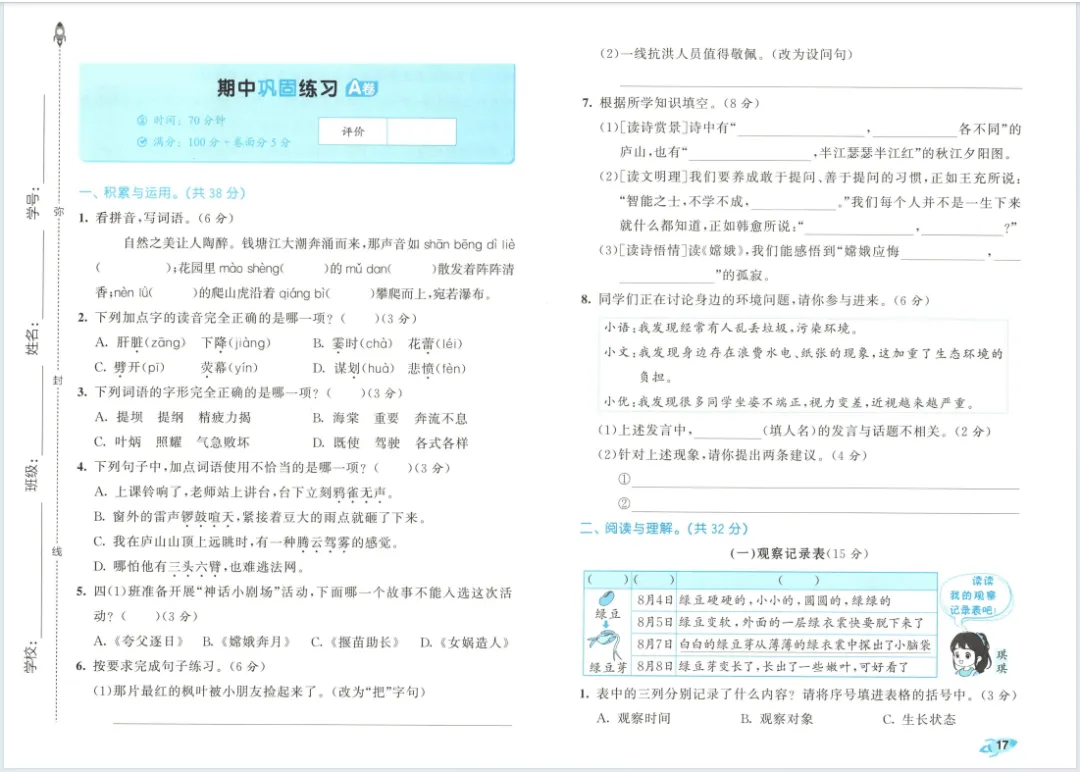Click the answer bracket of question 3

[346, 393]
